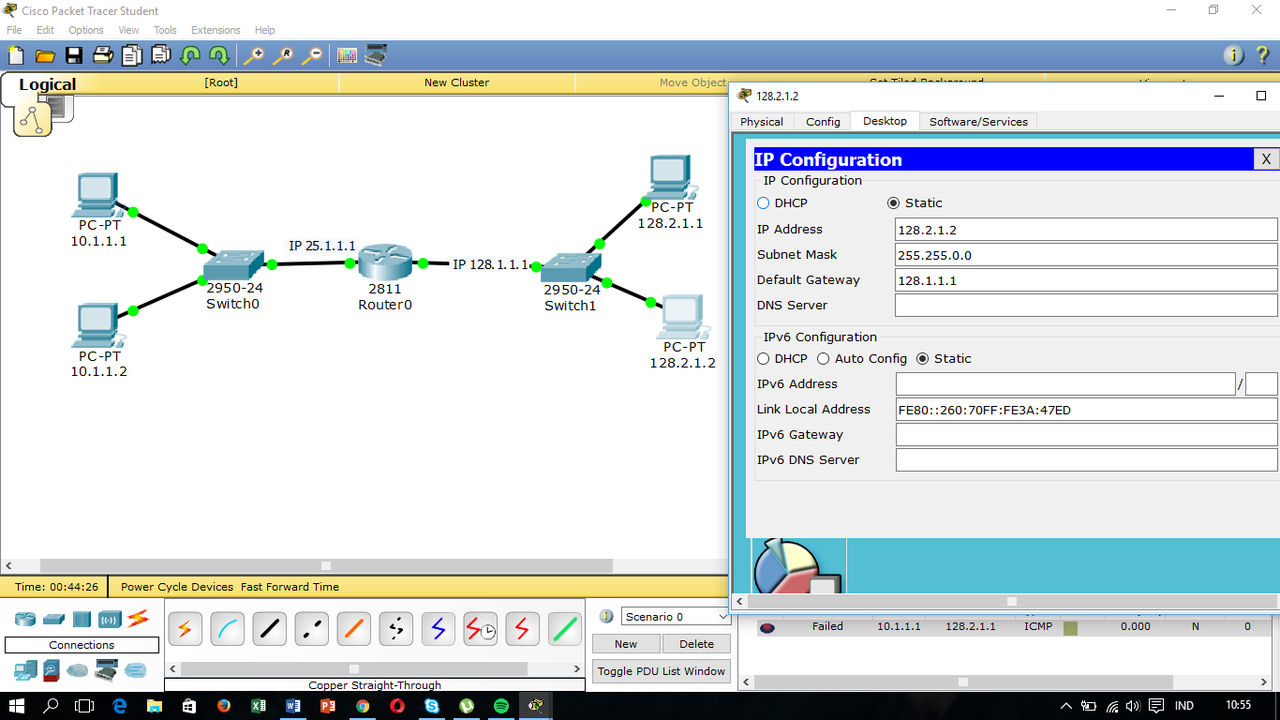Click the Undo green arrow icon
This screenshot has height=720, width=1280.
pos(190,55)
